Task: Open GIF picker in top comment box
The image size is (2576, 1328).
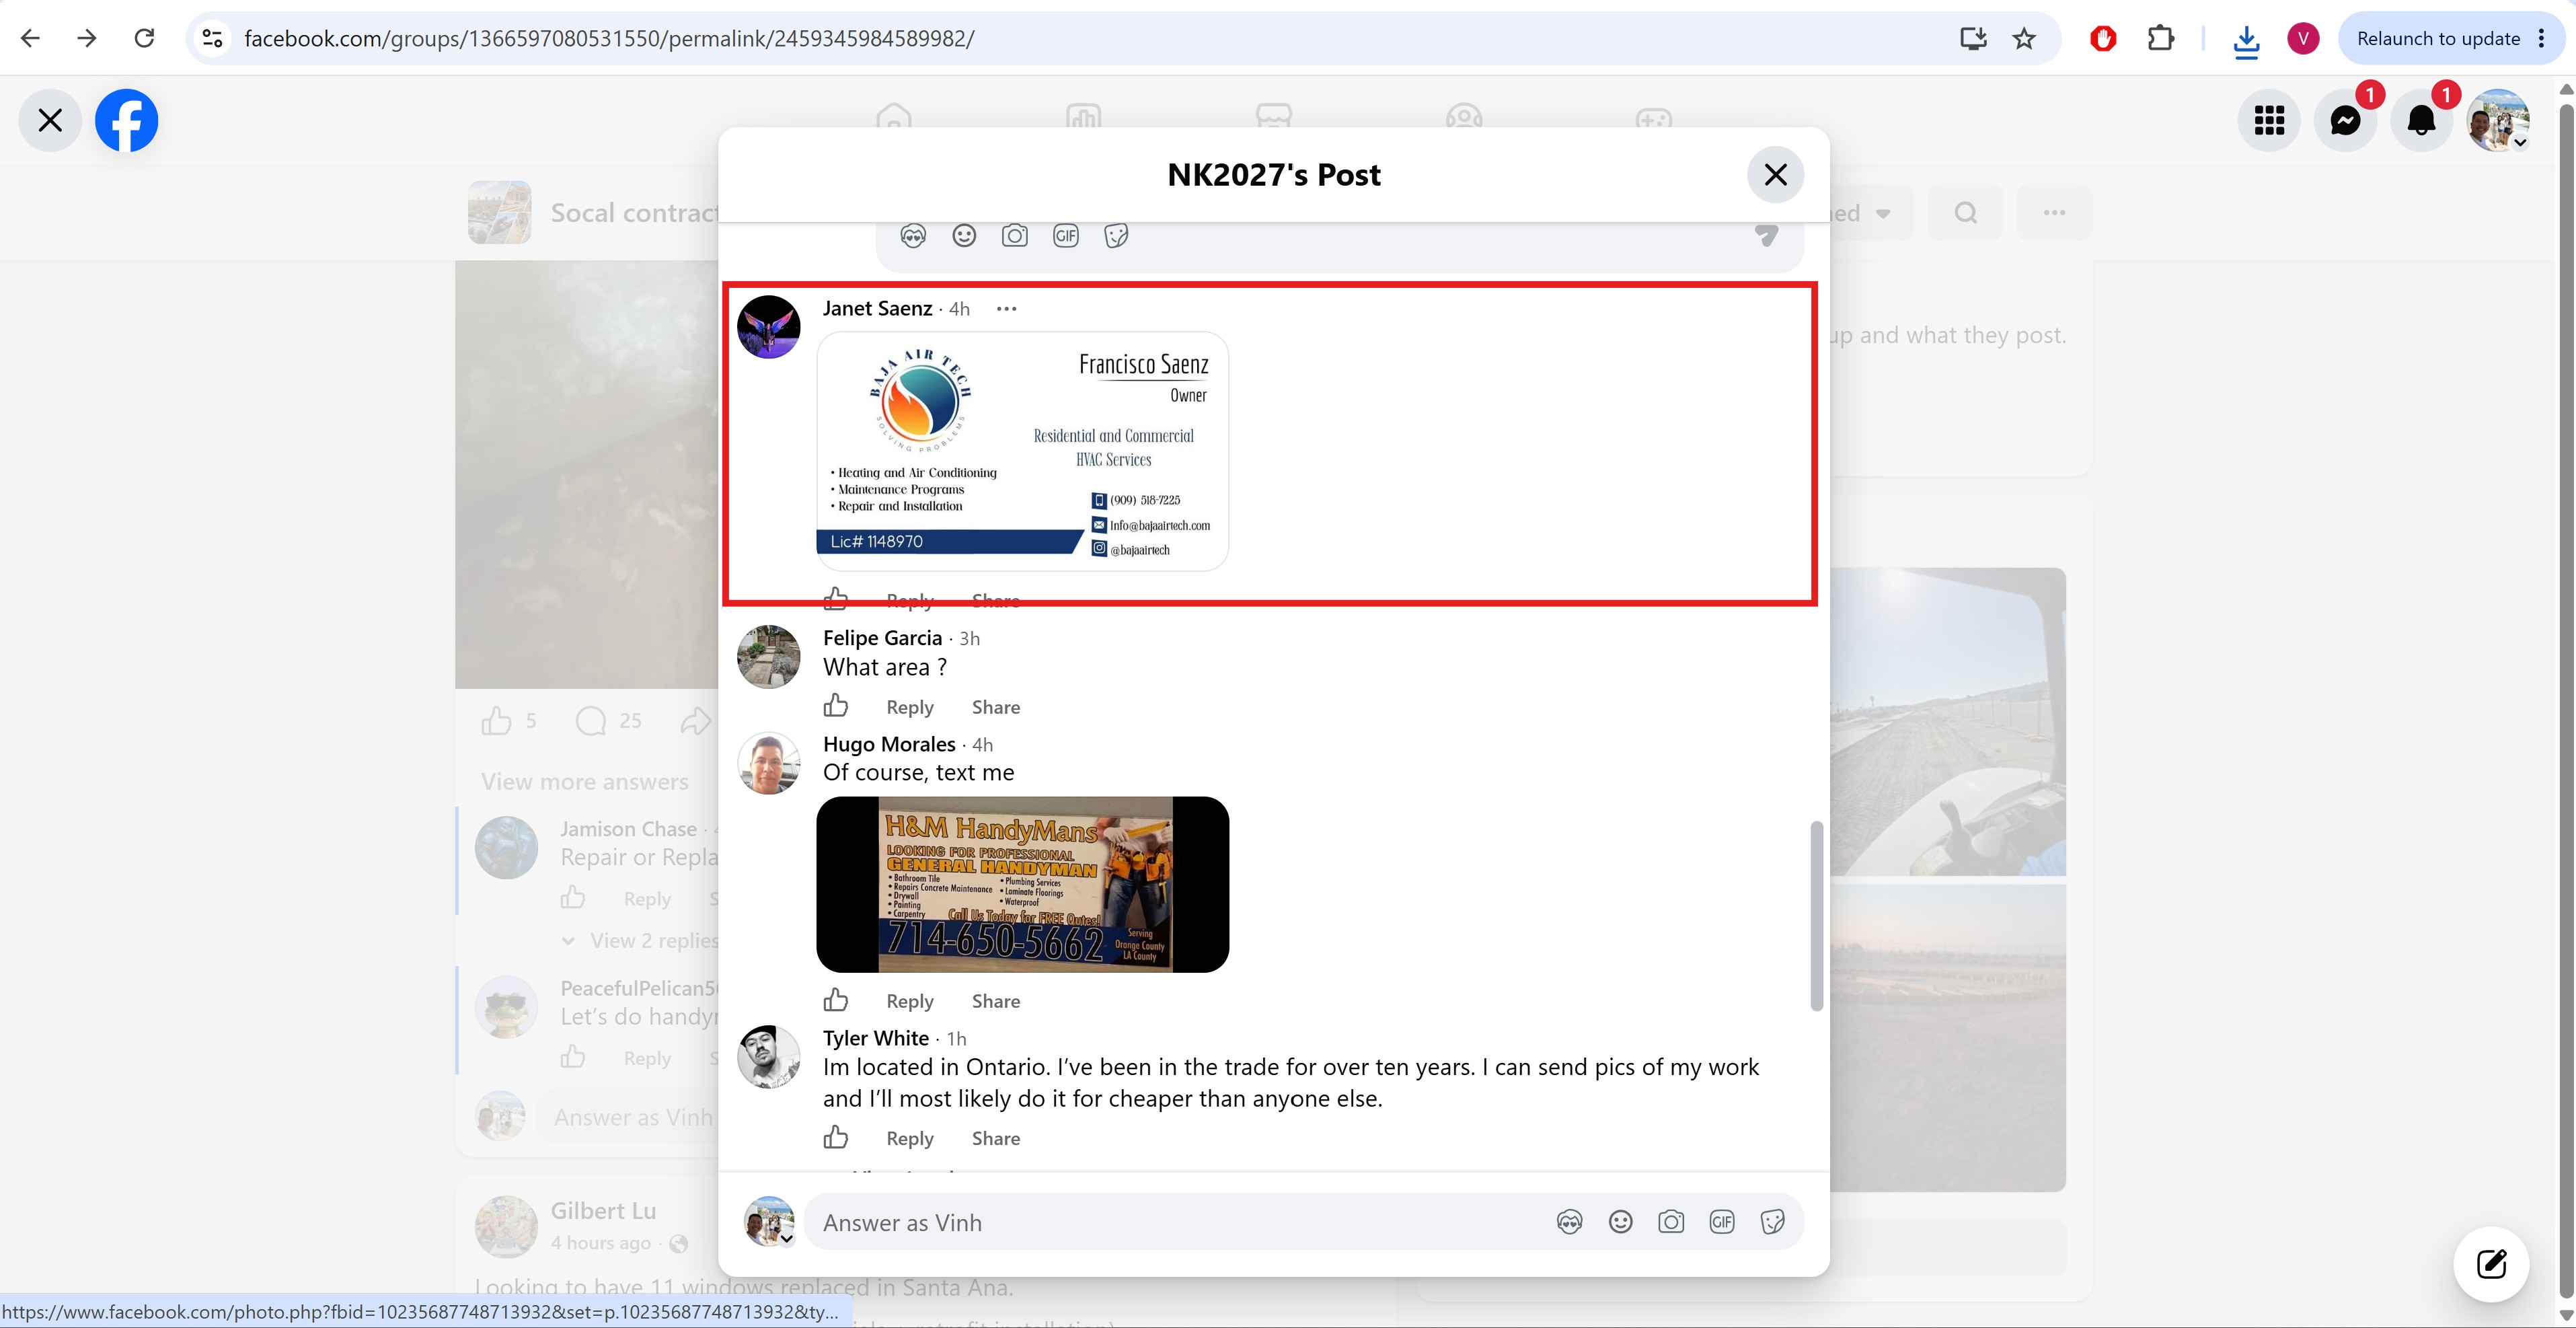Action: click(1066, 236)
